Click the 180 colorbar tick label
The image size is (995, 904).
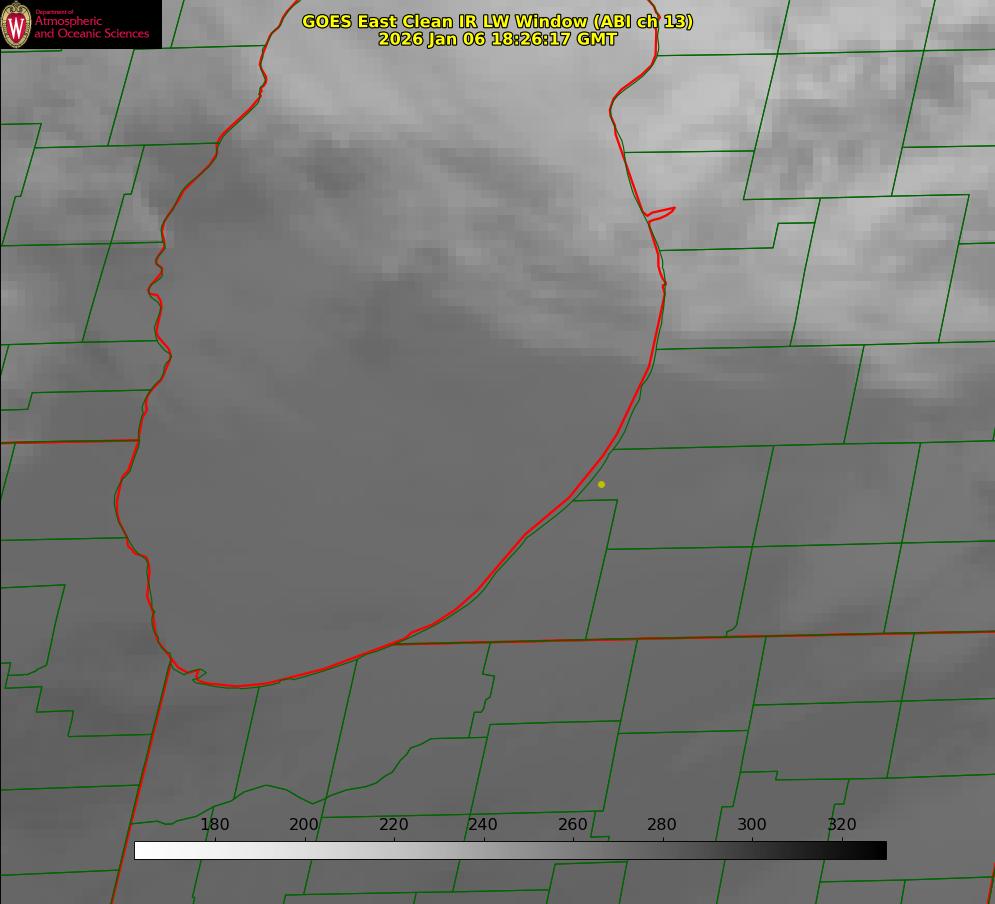coord(215,825)
